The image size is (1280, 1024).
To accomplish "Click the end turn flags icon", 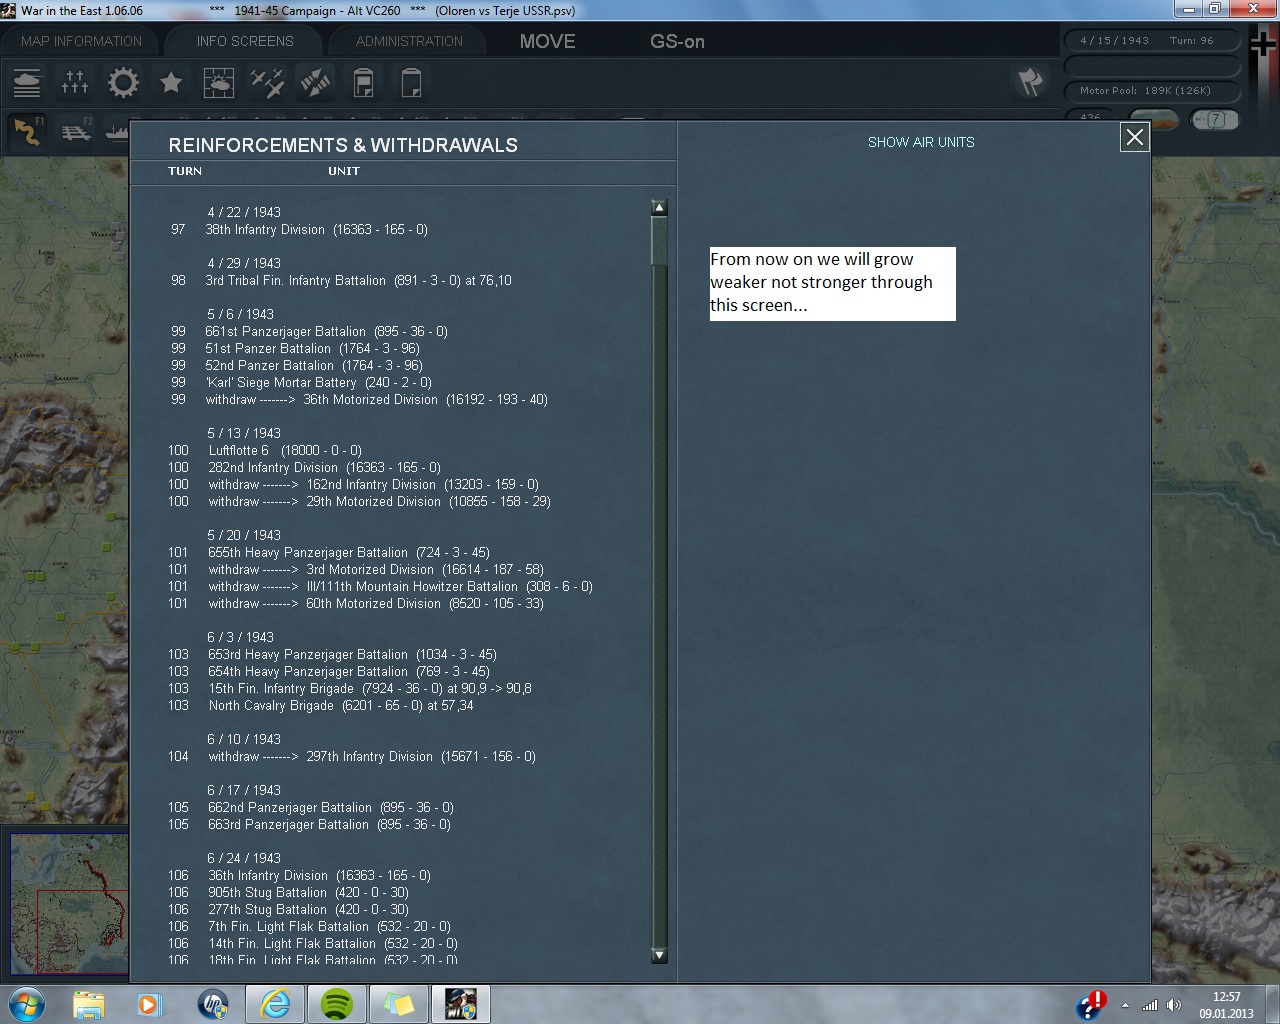I will point(1030,82).
